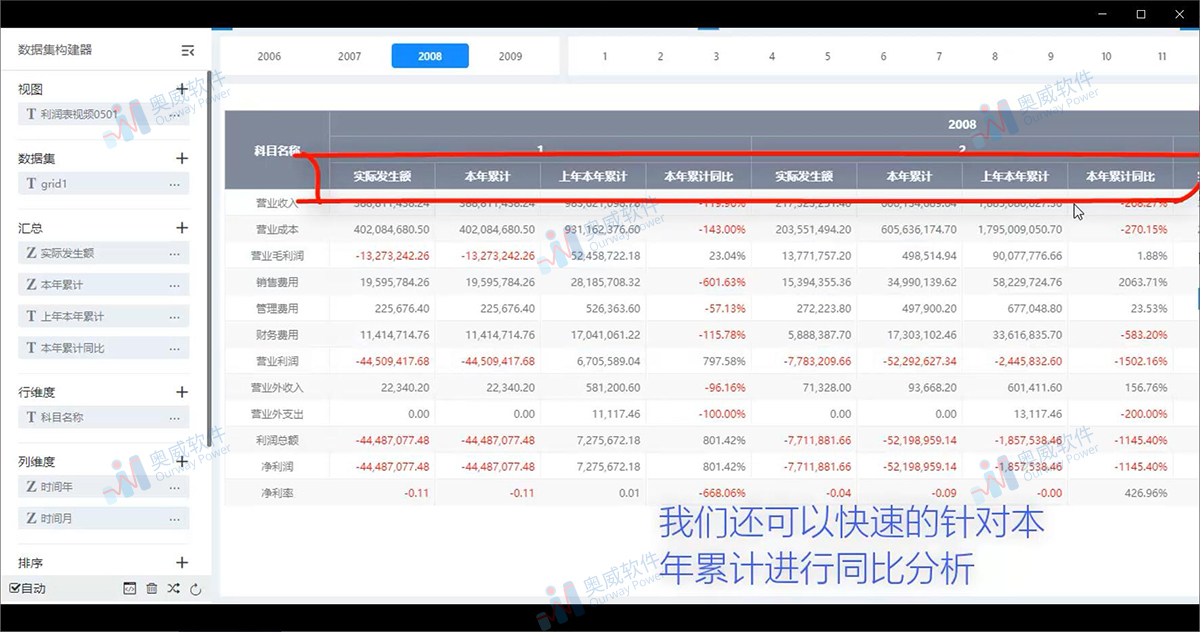Select month 5 in month selector
The height and width of the screenshot is (632, 1200).
pyautogui.click(x=828, y=57)
